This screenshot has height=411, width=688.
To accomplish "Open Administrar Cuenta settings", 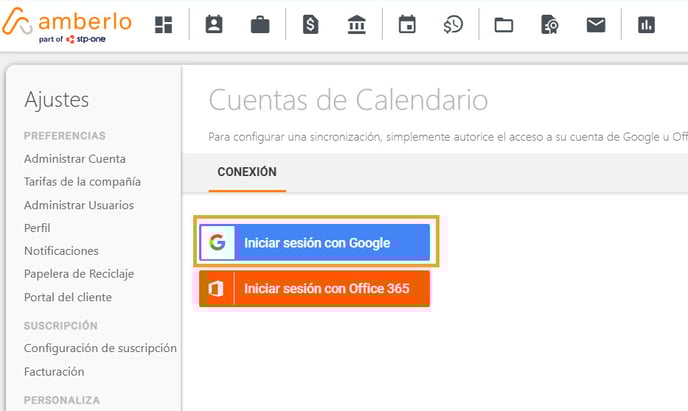I will [75, 159].
